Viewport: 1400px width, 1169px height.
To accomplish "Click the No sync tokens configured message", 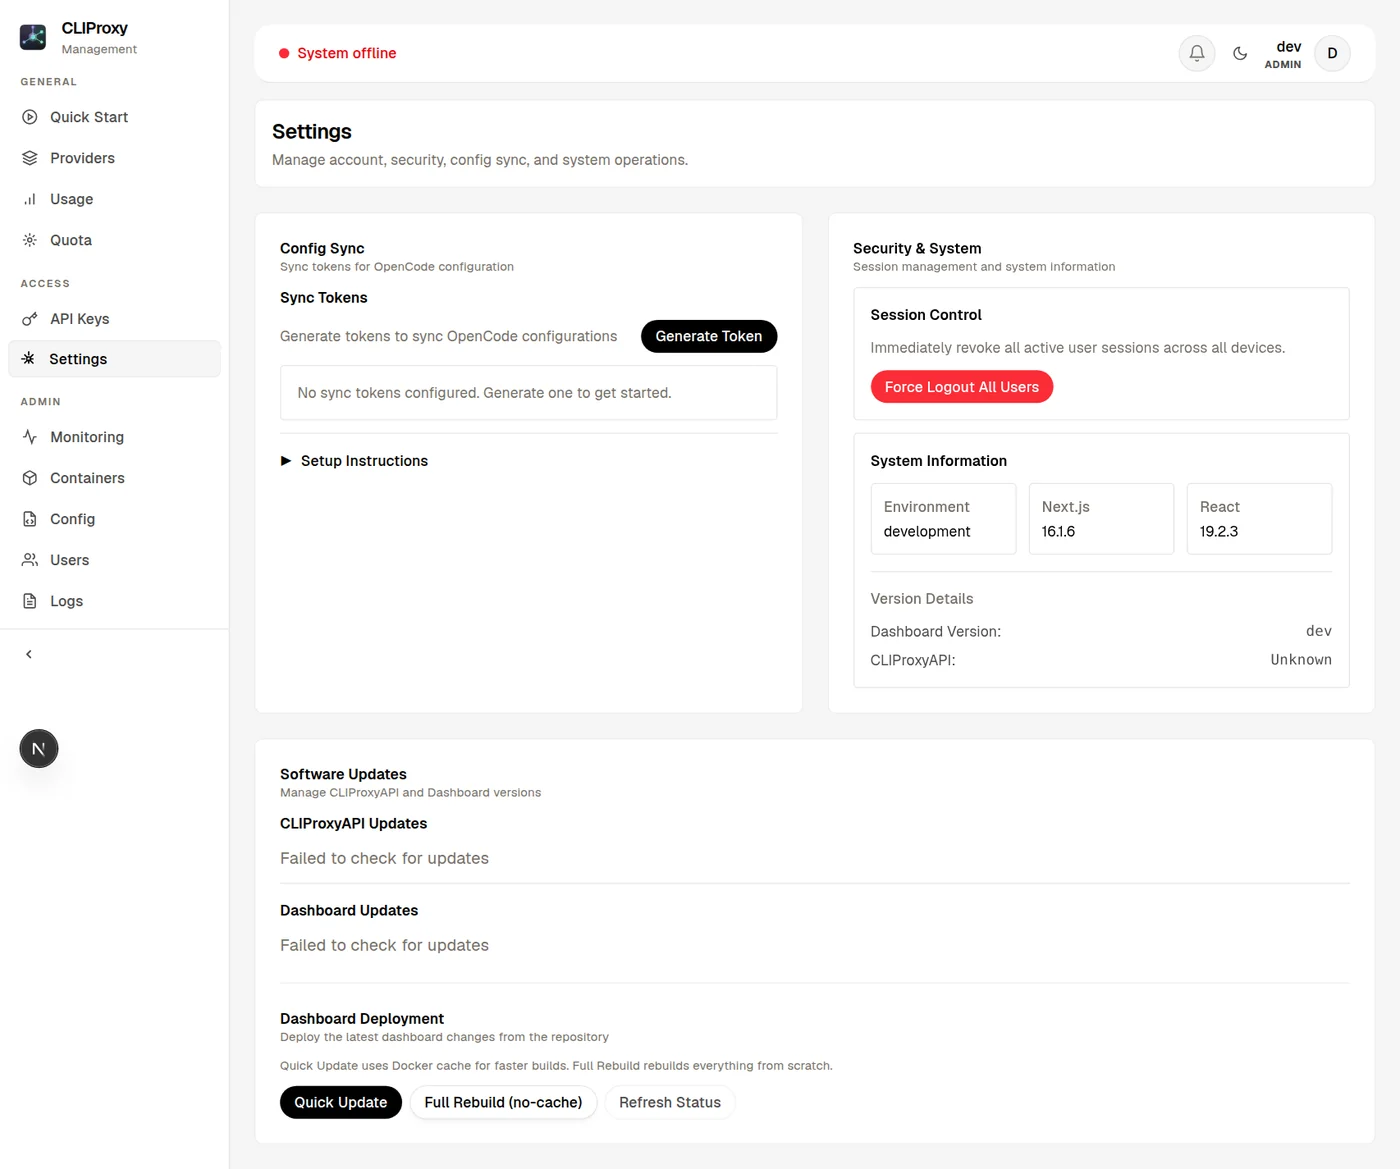I will pyautogui.click(x=529, y=393).
